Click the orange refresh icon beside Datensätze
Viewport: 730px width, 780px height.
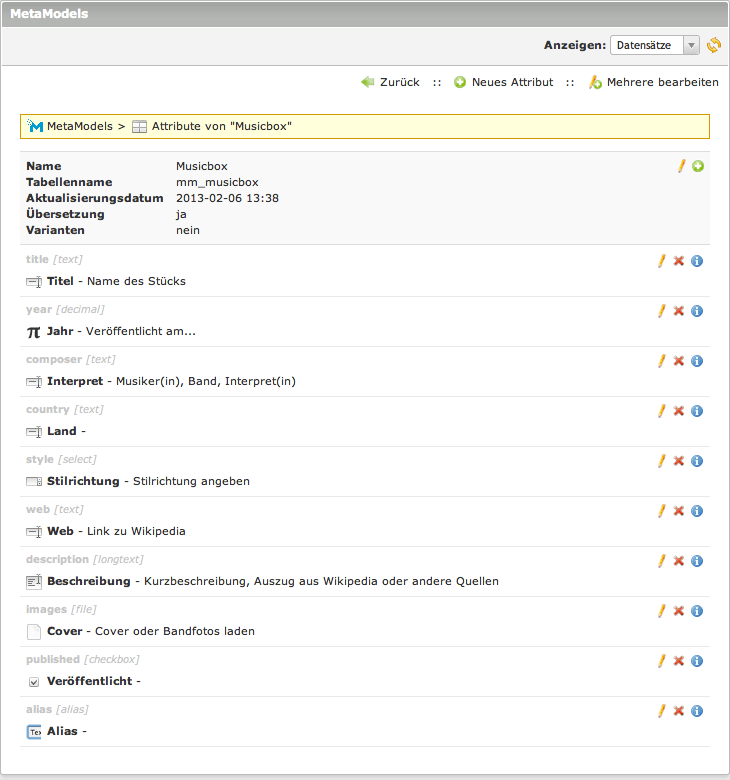click(713, 45)
